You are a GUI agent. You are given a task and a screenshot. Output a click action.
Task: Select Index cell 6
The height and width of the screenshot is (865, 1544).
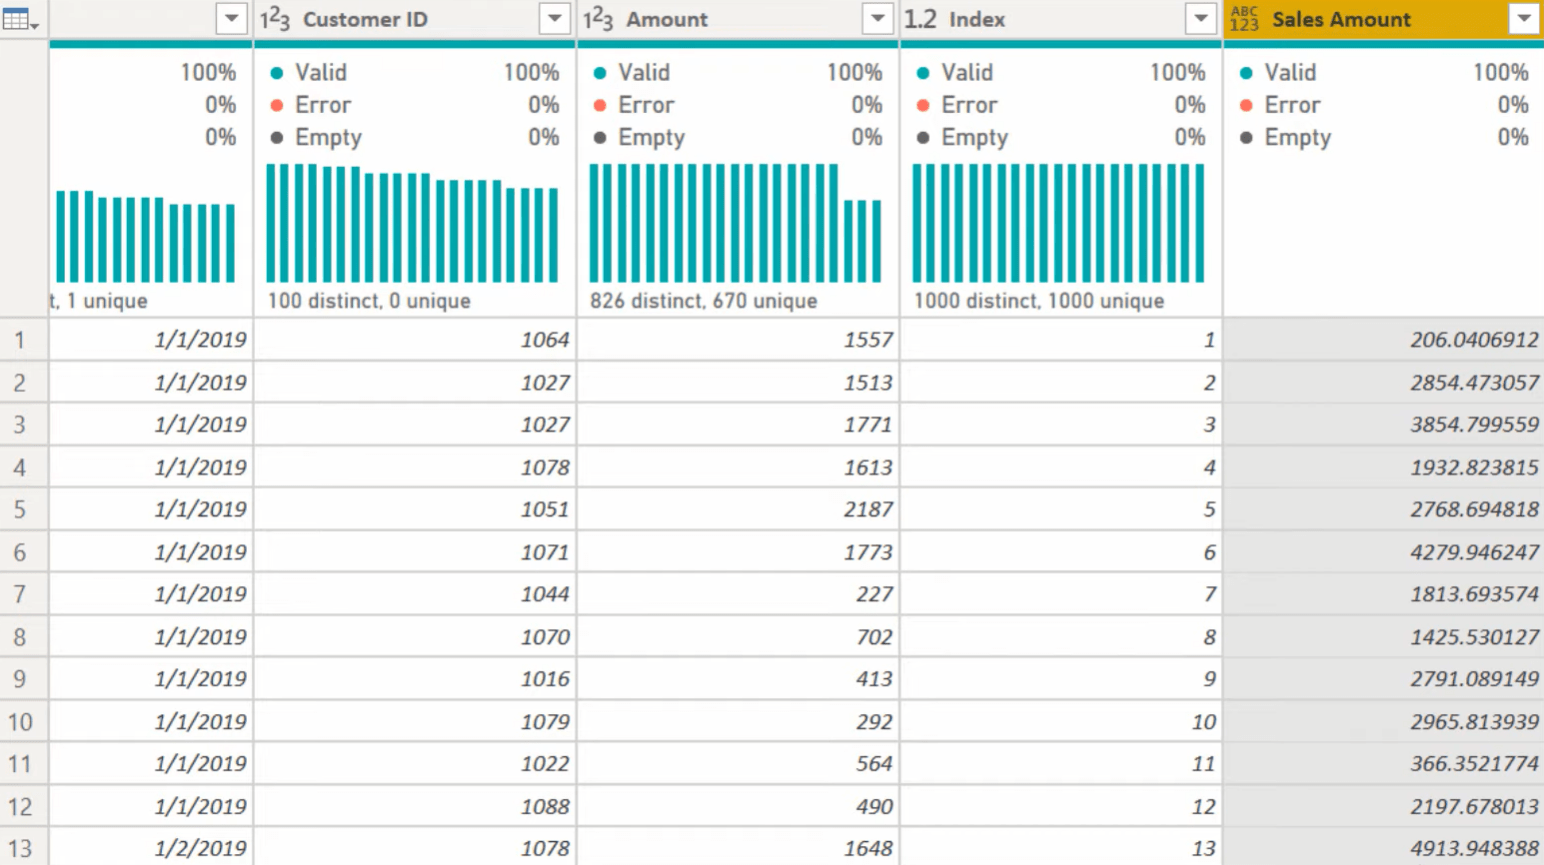coord(1061,552)
